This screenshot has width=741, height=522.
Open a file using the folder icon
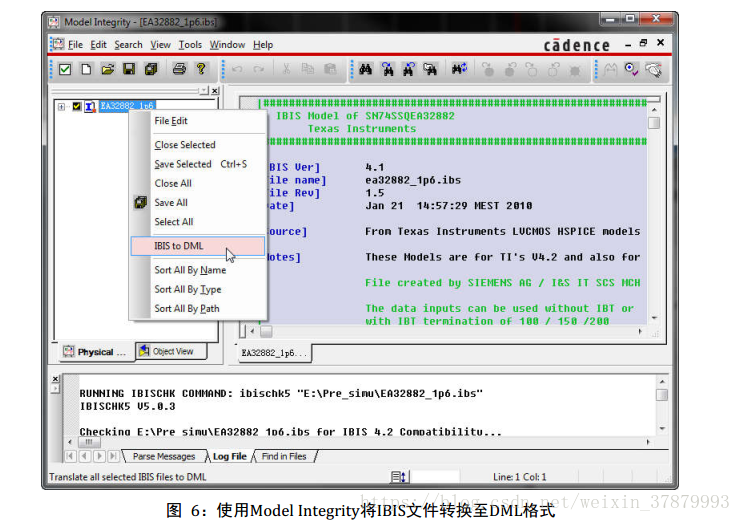pos(108,69)
